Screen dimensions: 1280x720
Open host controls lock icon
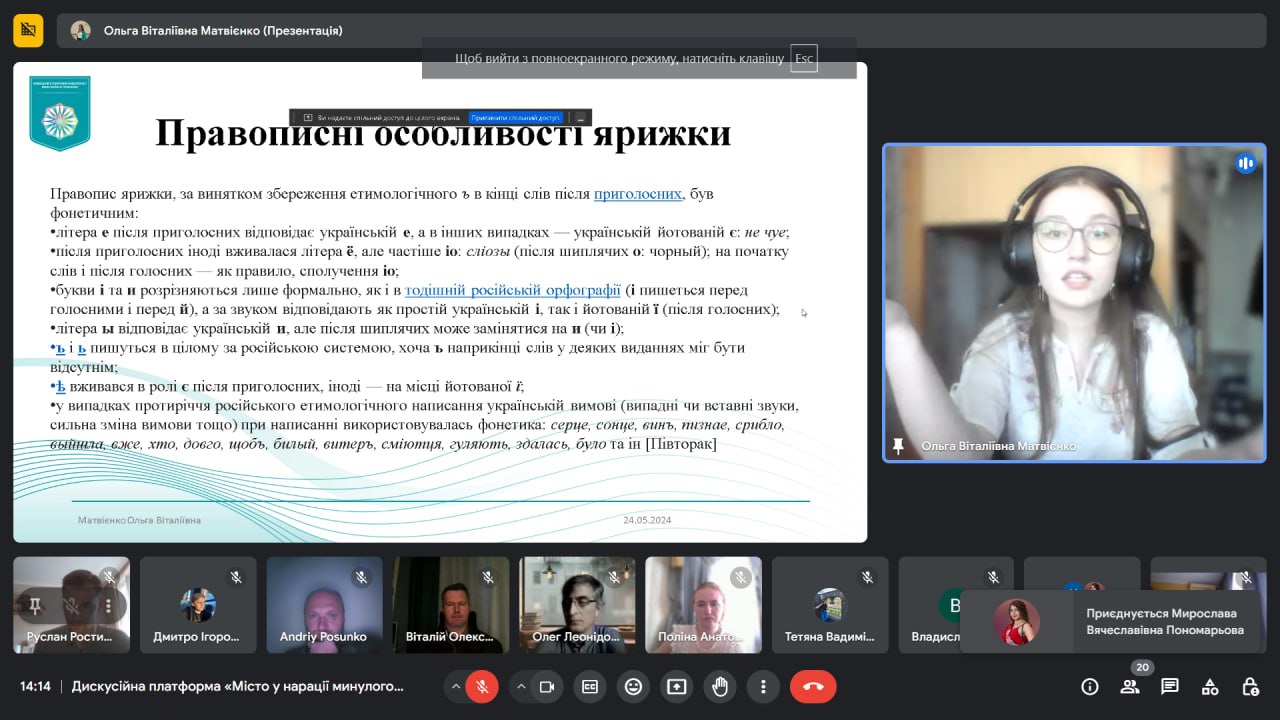pyautogui.click(x=1250, y=686)
